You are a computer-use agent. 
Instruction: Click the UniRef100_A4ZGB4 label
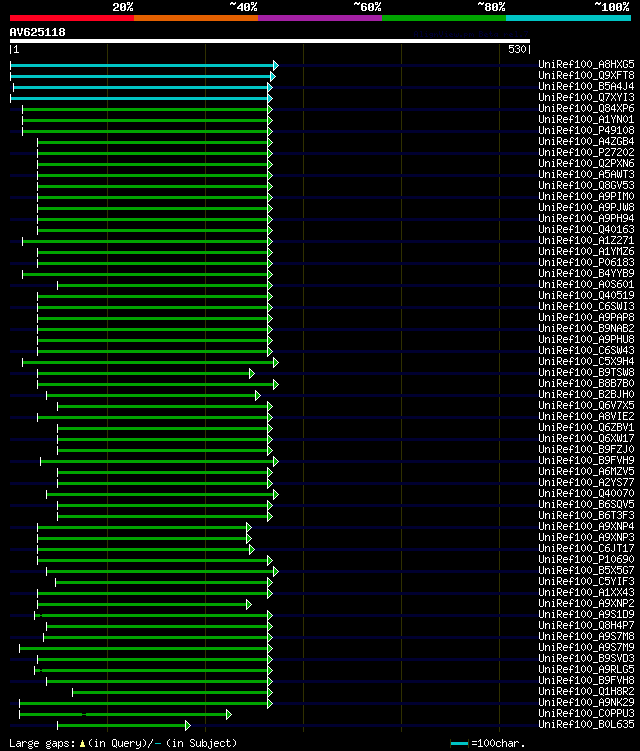586,141
